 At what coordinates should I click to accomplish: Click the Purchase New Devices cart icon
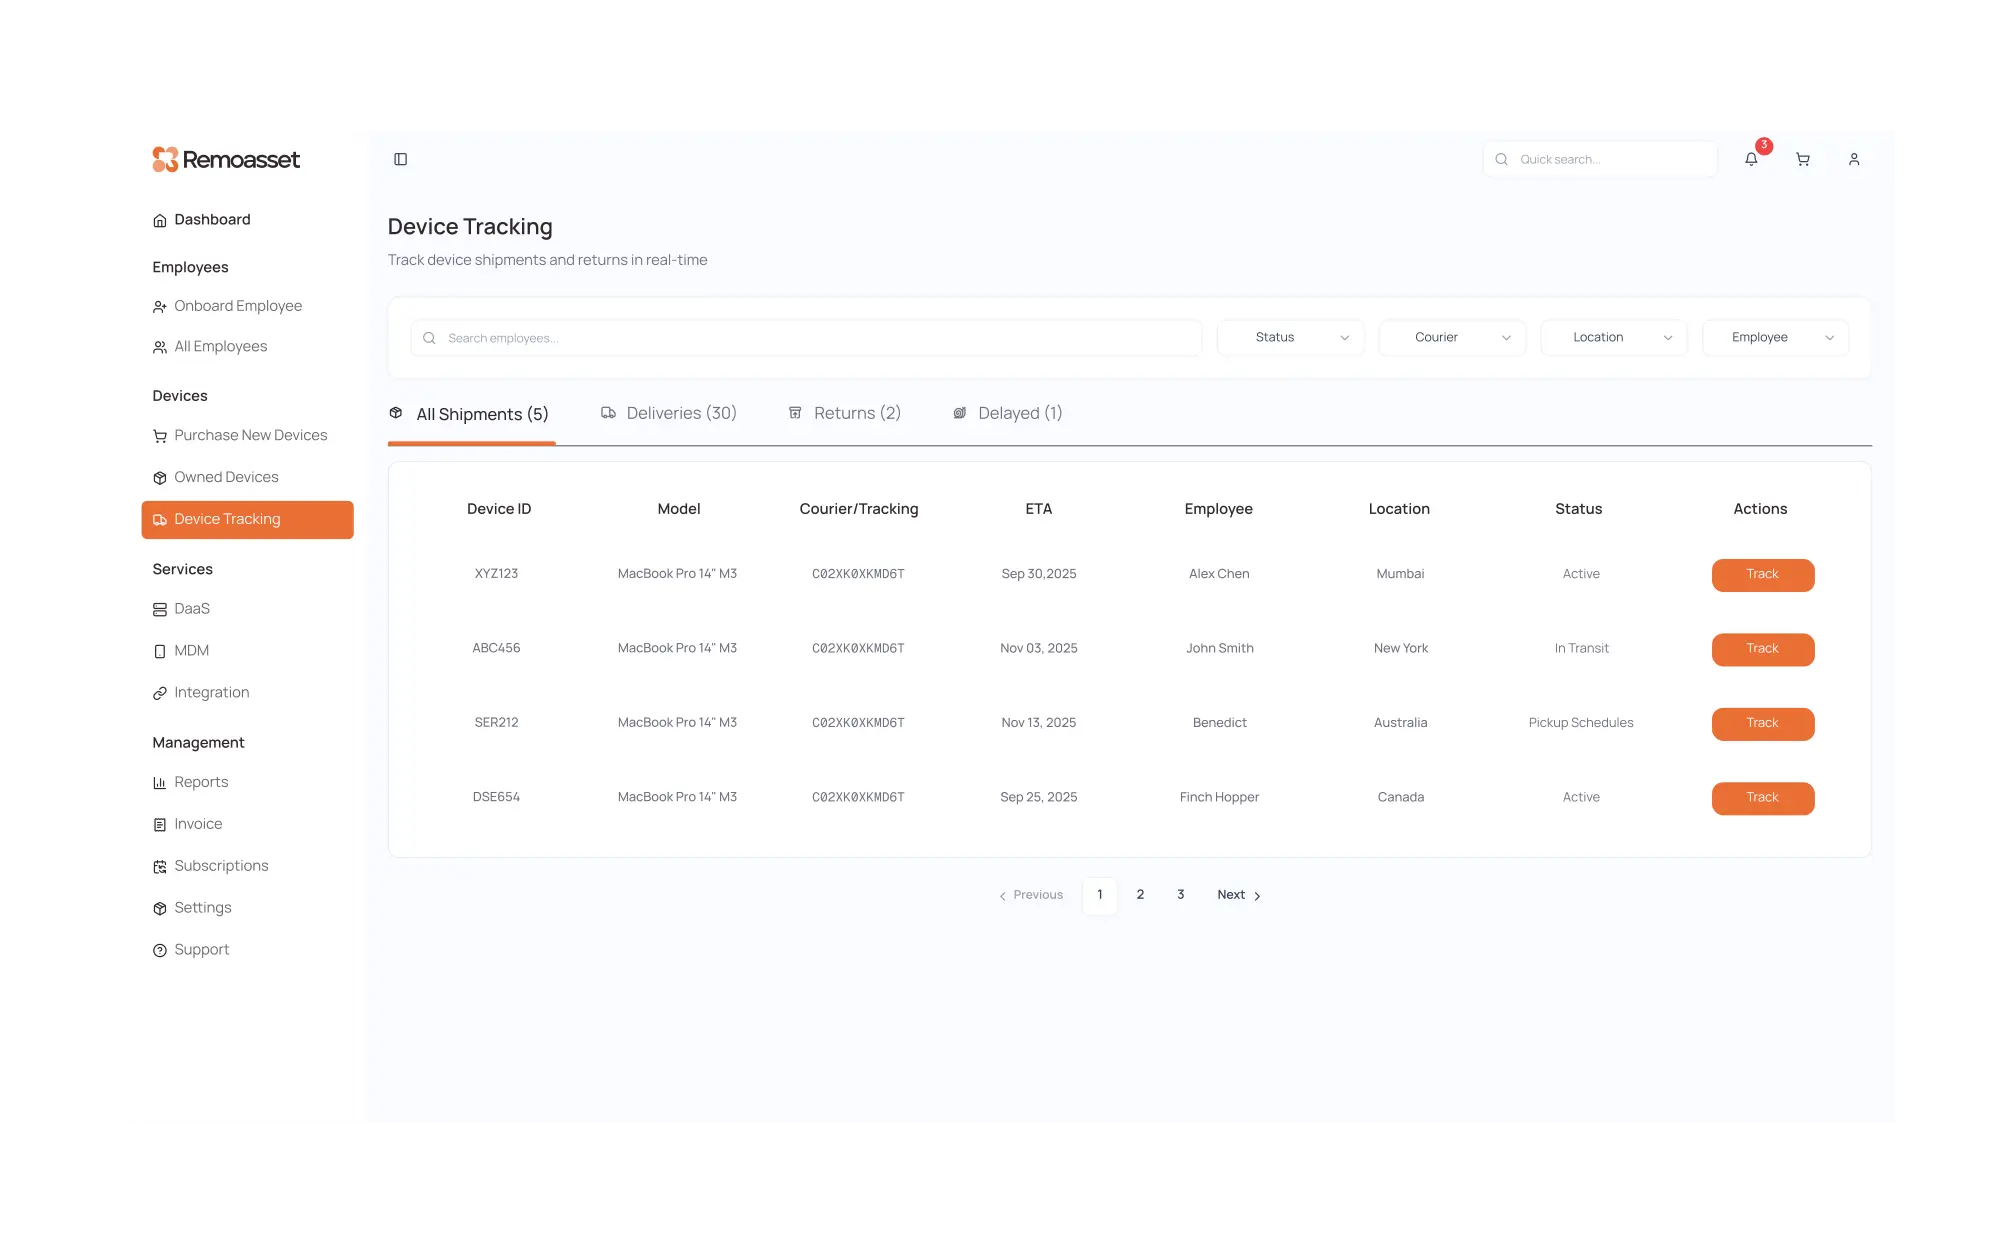pos(160,436)
